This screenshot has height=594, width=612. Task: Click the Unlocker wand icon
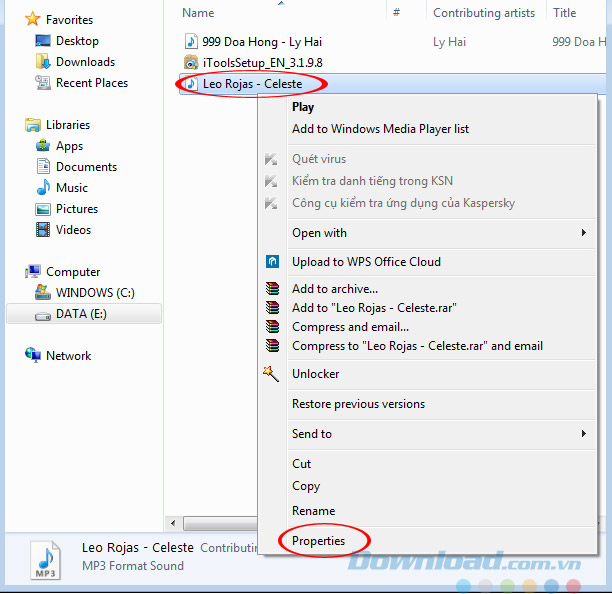271,374
